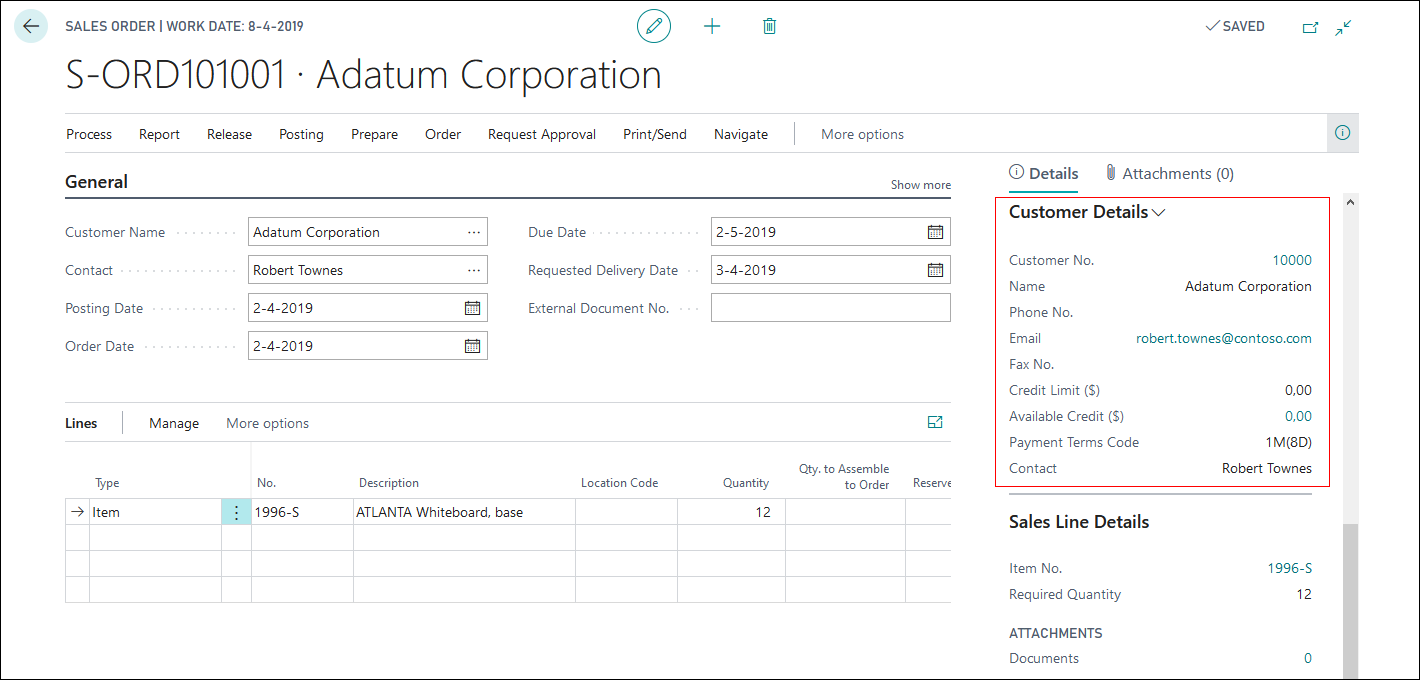Click the FactBox scrollbar up arrow
This screenshot has height=680, width=1420.
[1350, 202]
